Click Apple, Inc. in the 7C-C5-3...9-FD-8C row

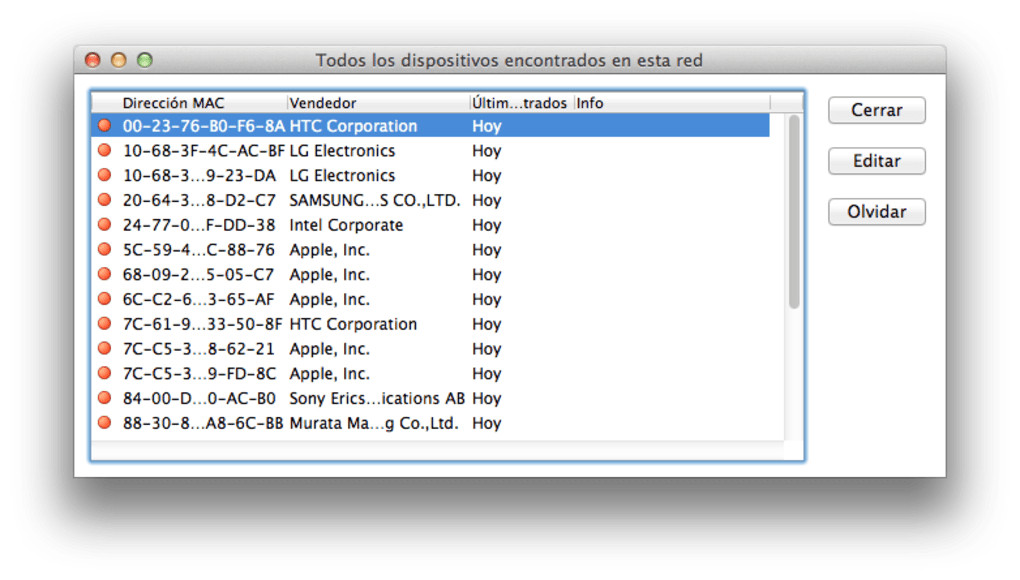329,373
